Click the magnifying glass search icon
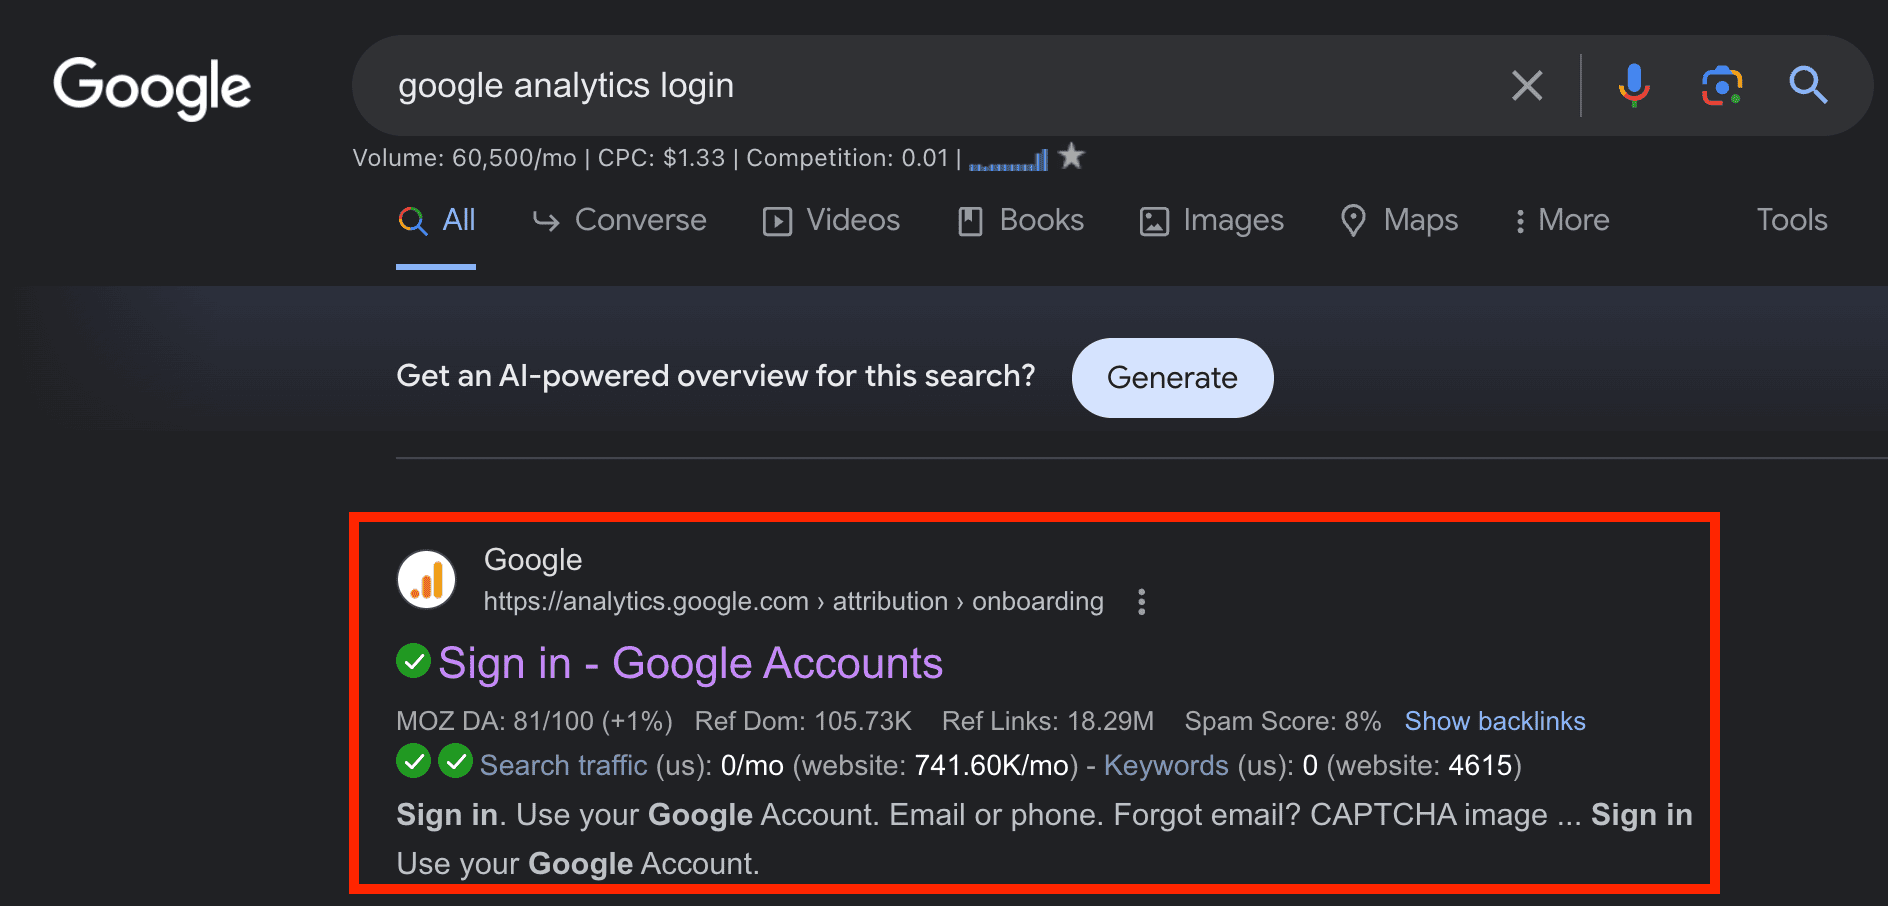 (x=1808, y=86)
